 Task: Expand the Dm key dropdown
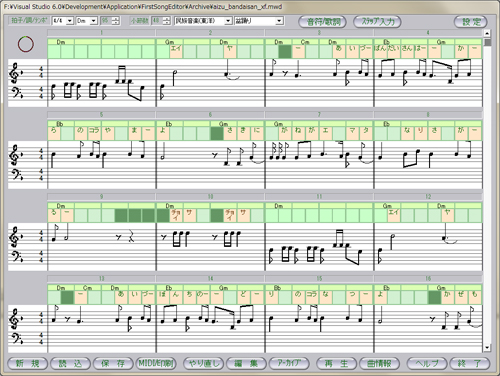(94, 21)
